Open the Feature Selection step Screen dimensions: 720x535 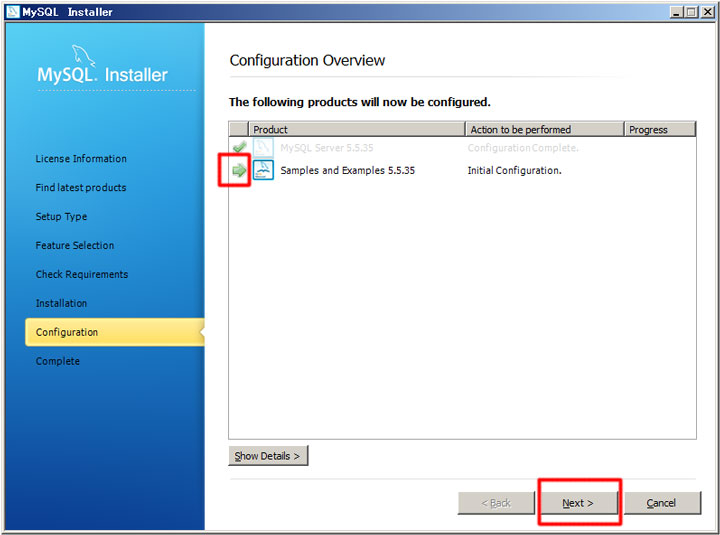point(75,245)
